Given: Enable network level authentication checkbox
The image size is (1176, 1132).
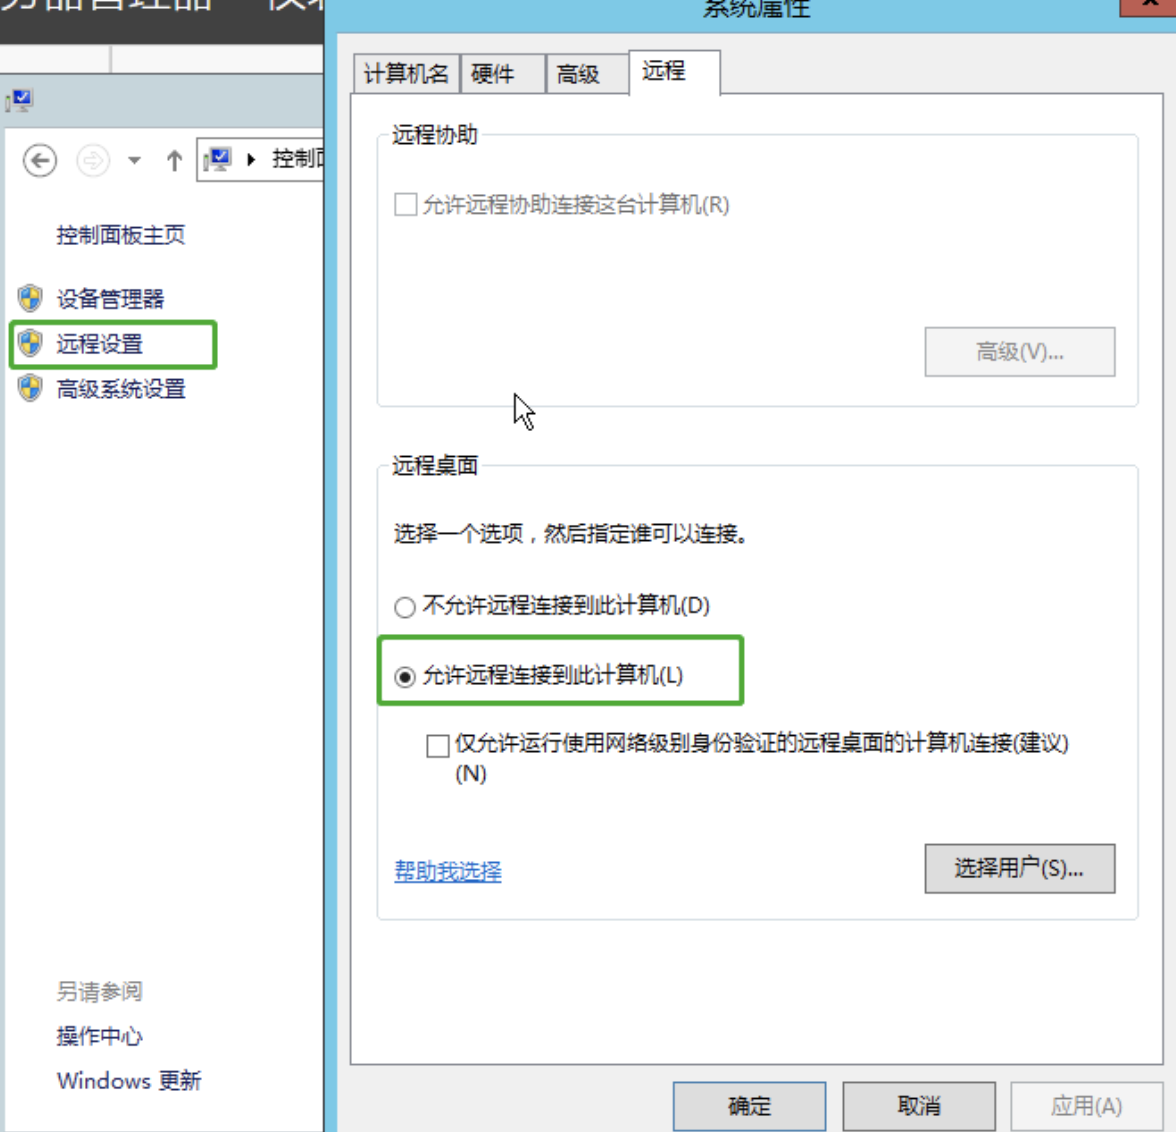Looking at the screenshot, I should pyautogui.click(x=437, y=746).
